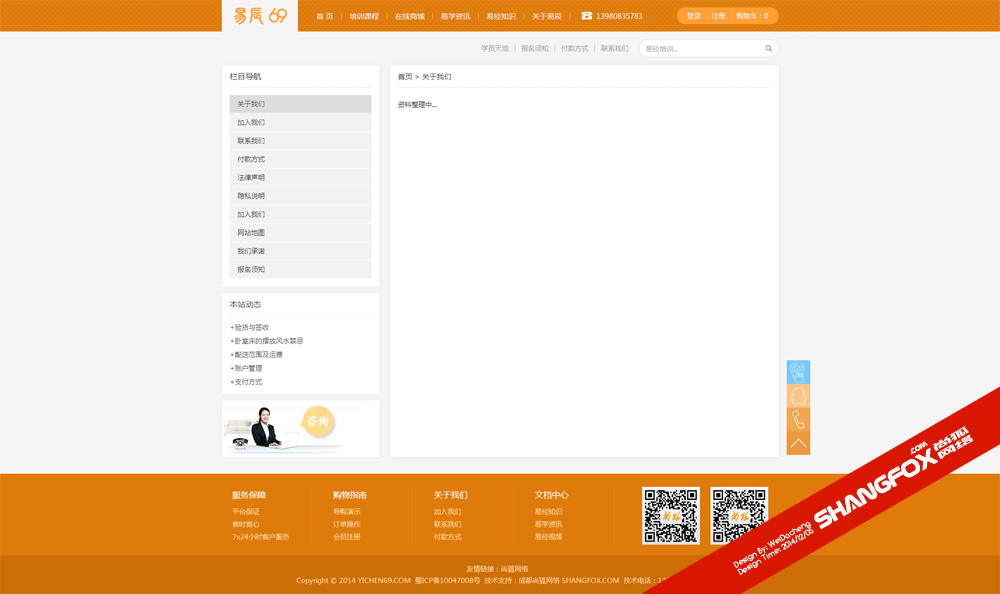1000x594 pixels.
Task: Click the blue floating sidebar icon
Action: pyautogui.click(x=798, y=372)
